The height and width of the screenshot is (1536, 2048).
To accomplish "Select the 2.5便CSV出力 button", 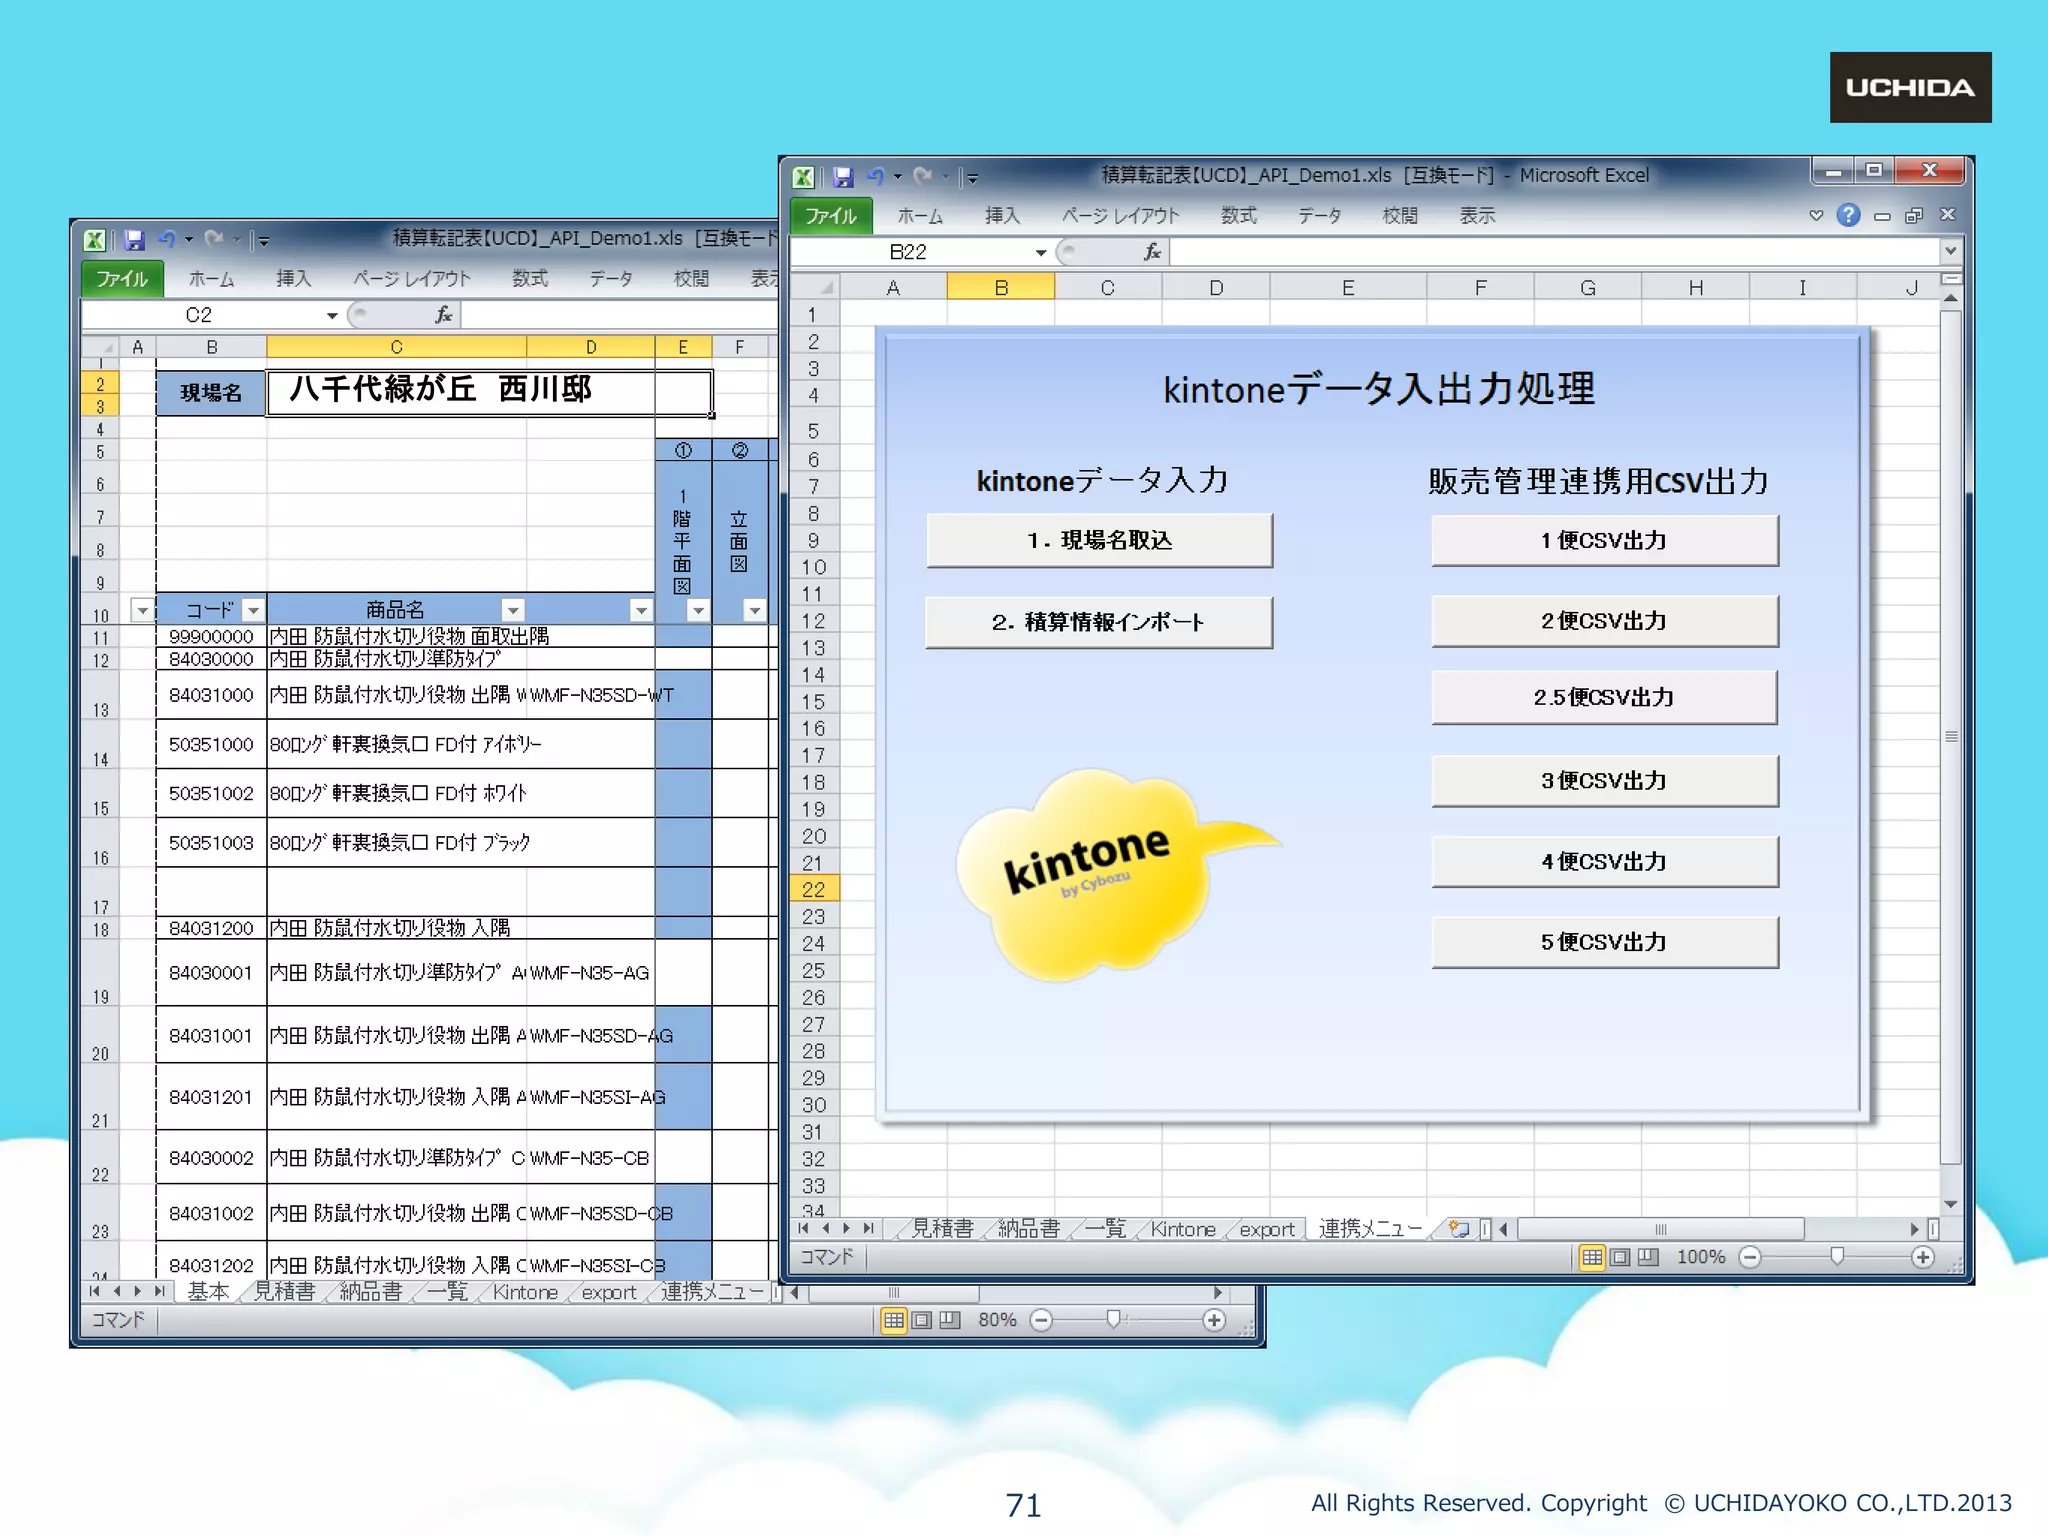I will pyautogui.click(x=1604, y=697).
